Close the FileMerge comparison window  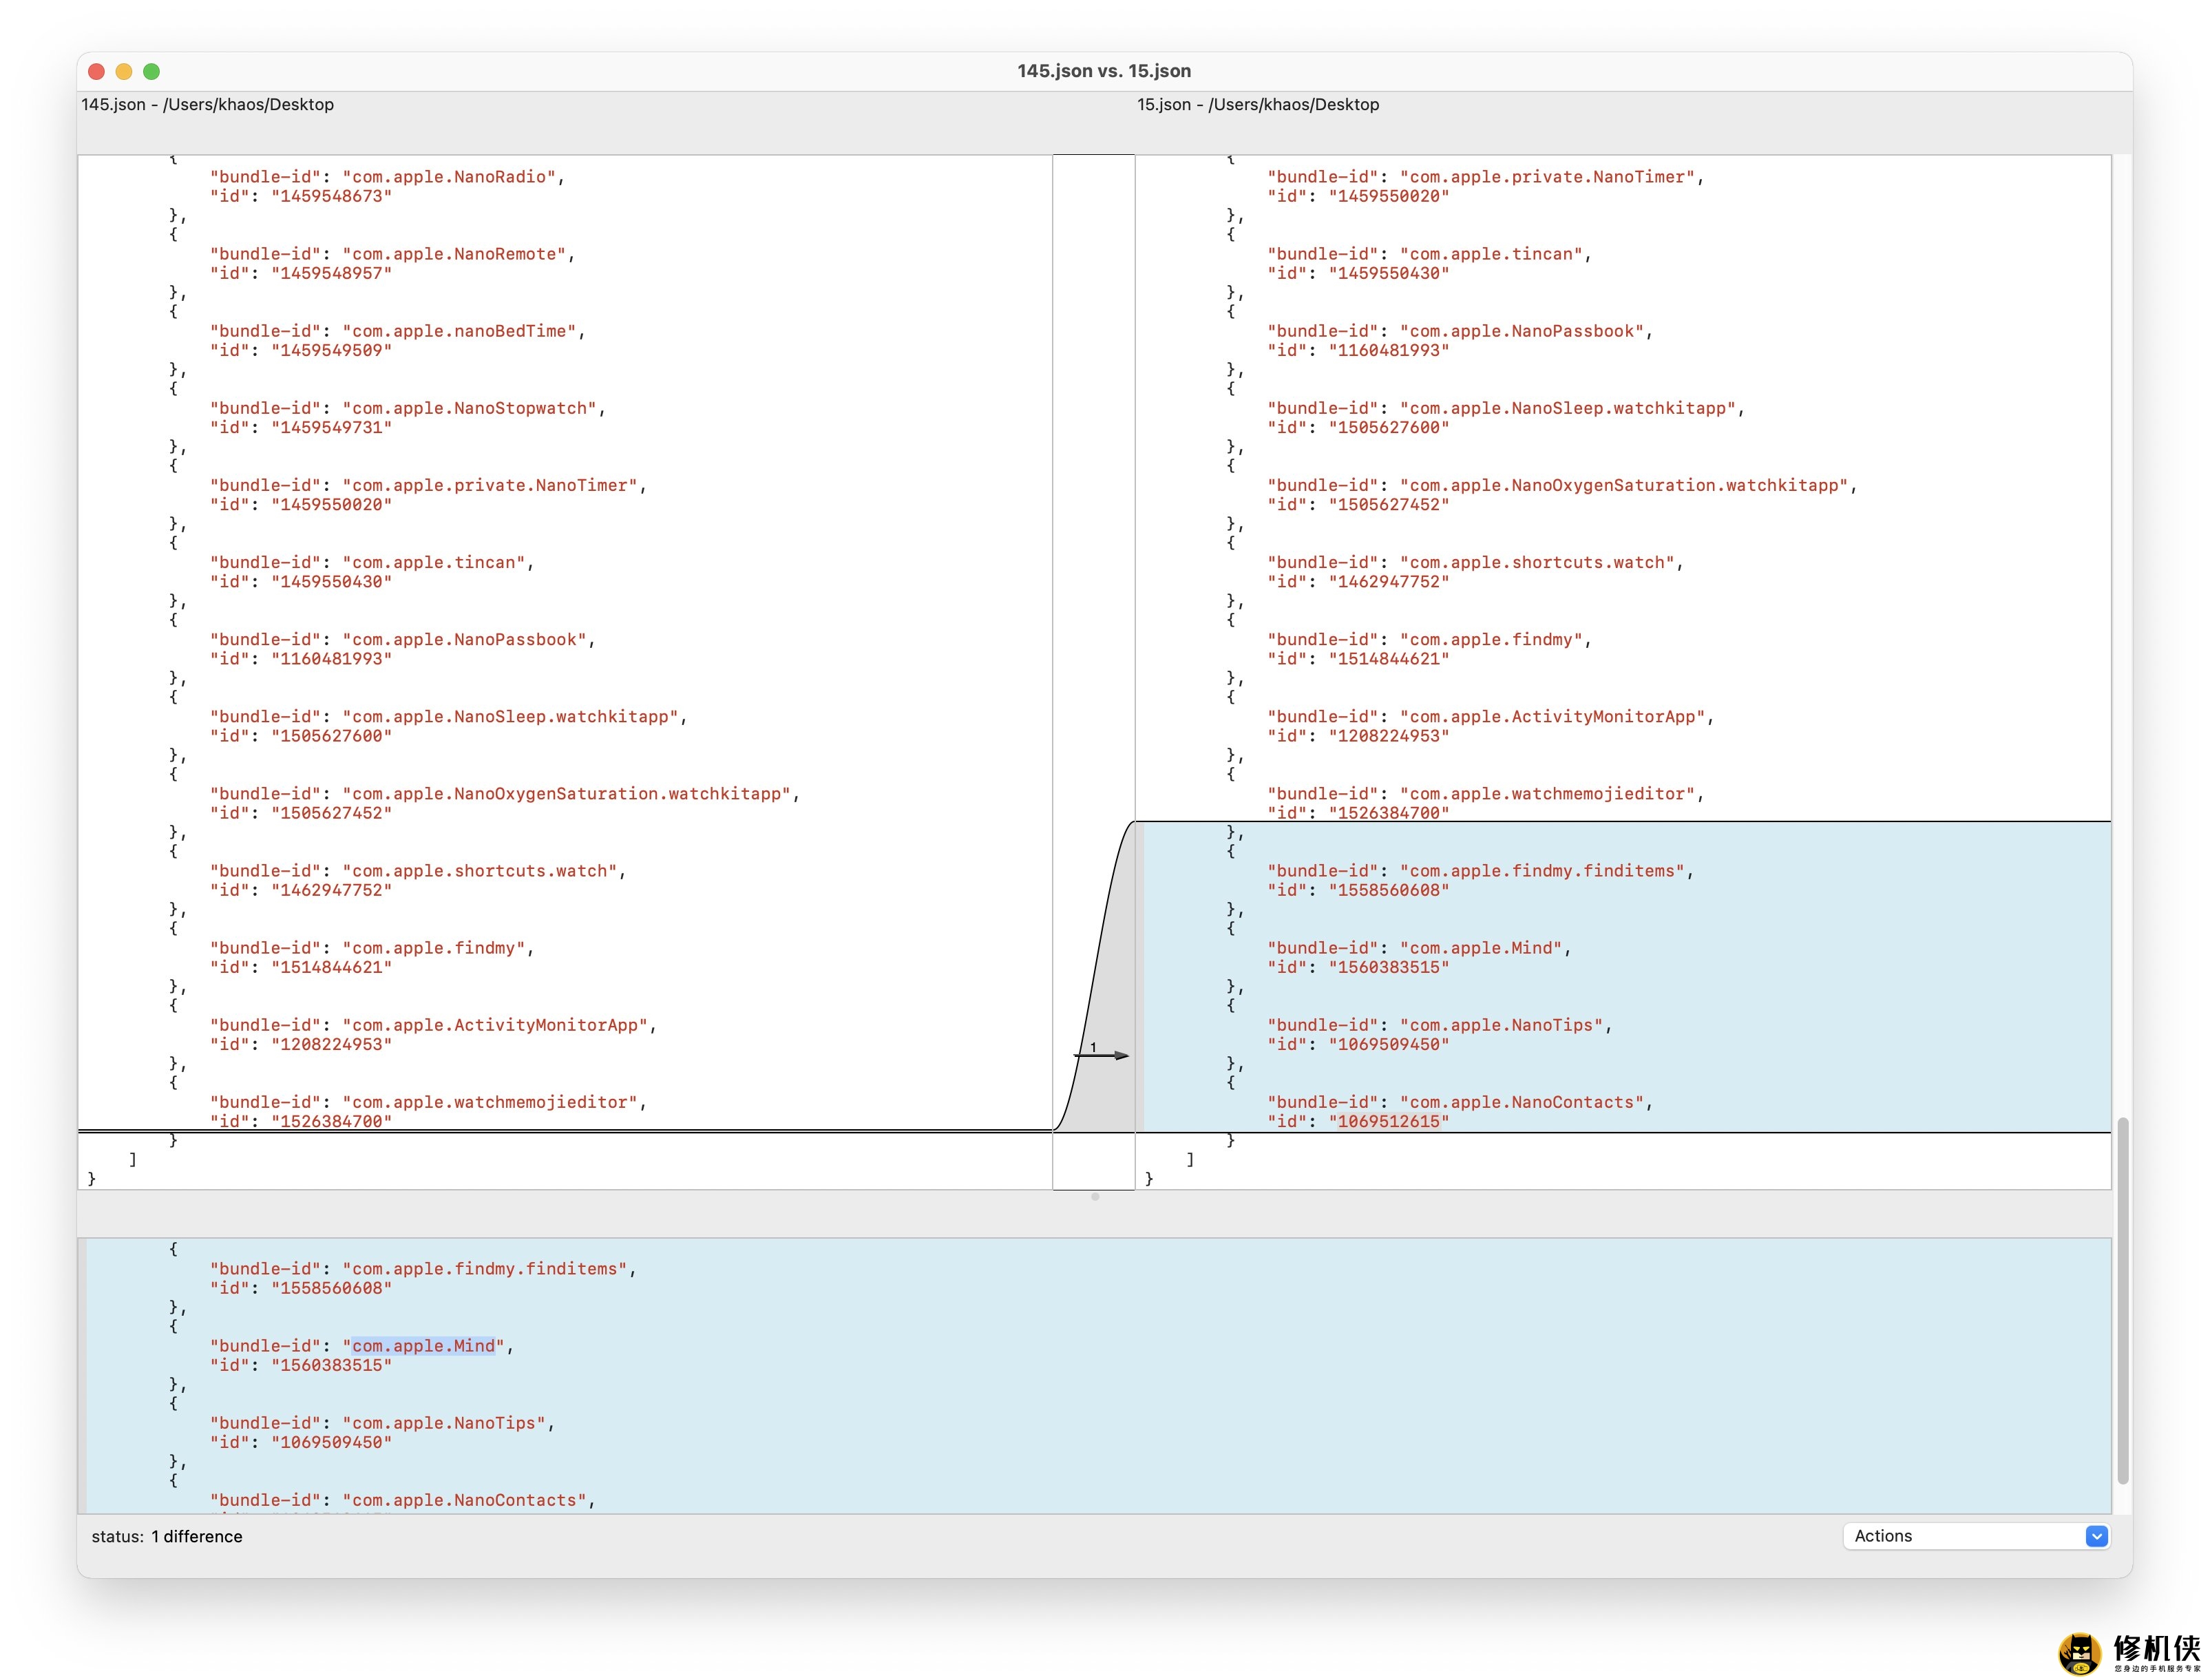[x=97, y=71]
